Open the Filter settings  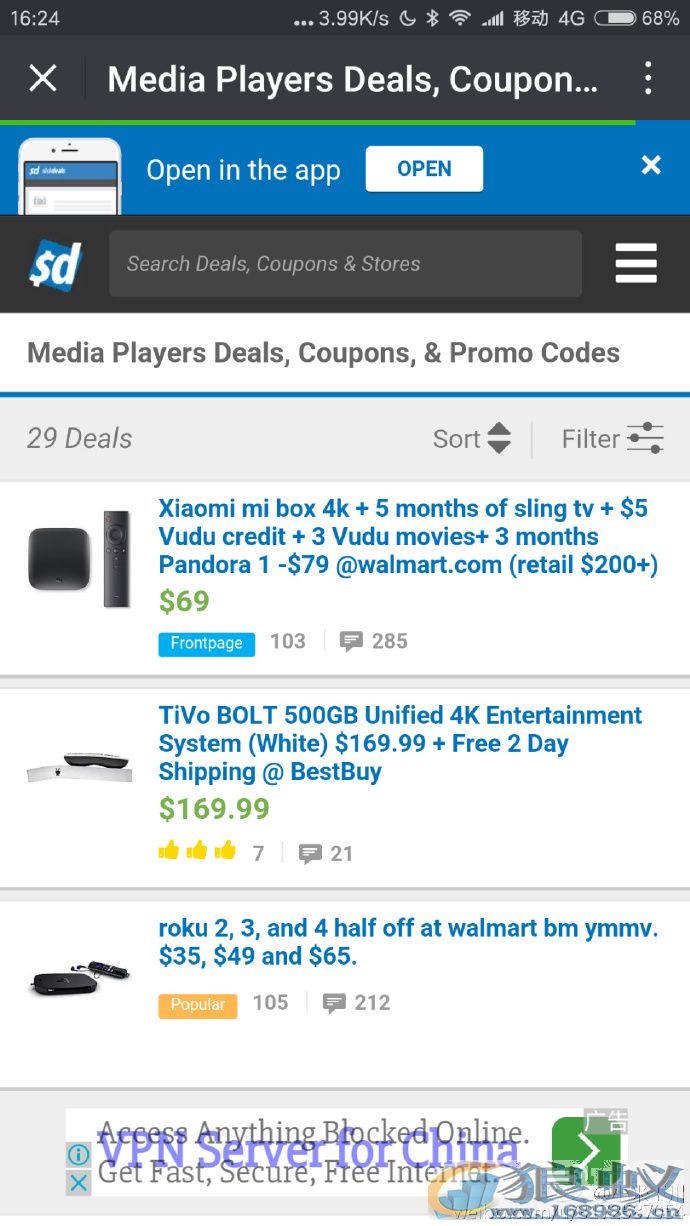coord(612,438)
